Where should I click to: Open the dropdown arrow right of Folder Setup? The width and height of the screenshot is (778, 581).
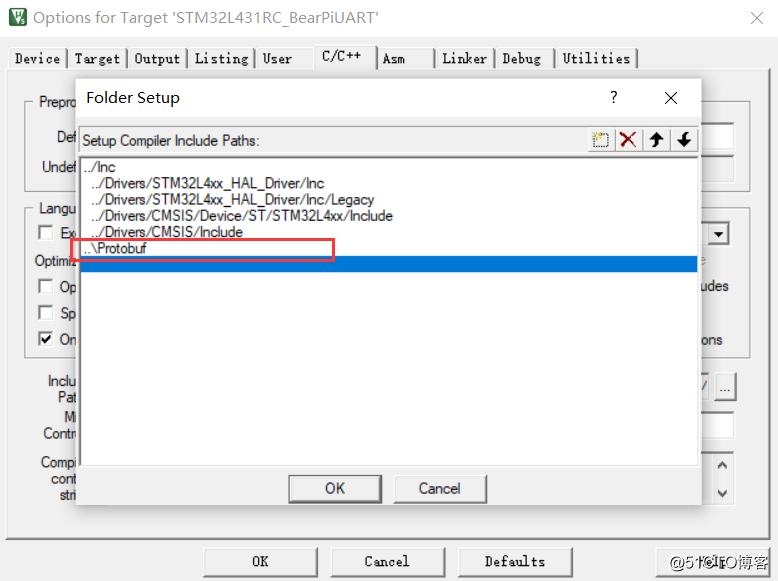(x=718, y=234)
